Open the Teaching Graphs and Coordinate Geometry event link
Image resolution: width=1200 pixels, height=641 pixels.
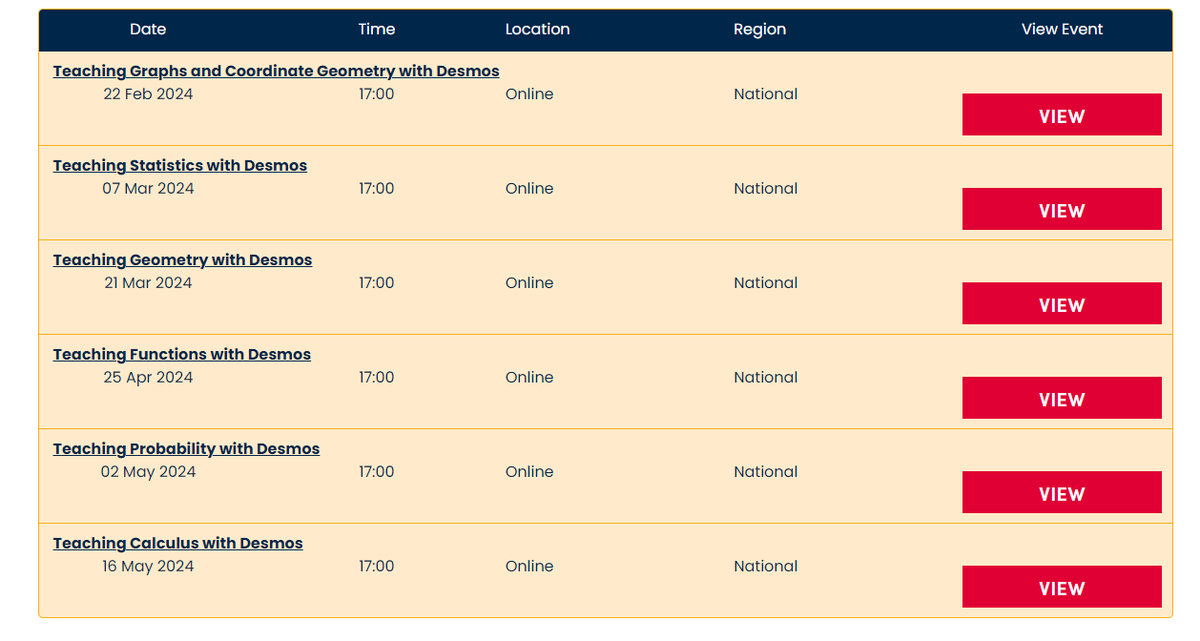click(276, 70)
